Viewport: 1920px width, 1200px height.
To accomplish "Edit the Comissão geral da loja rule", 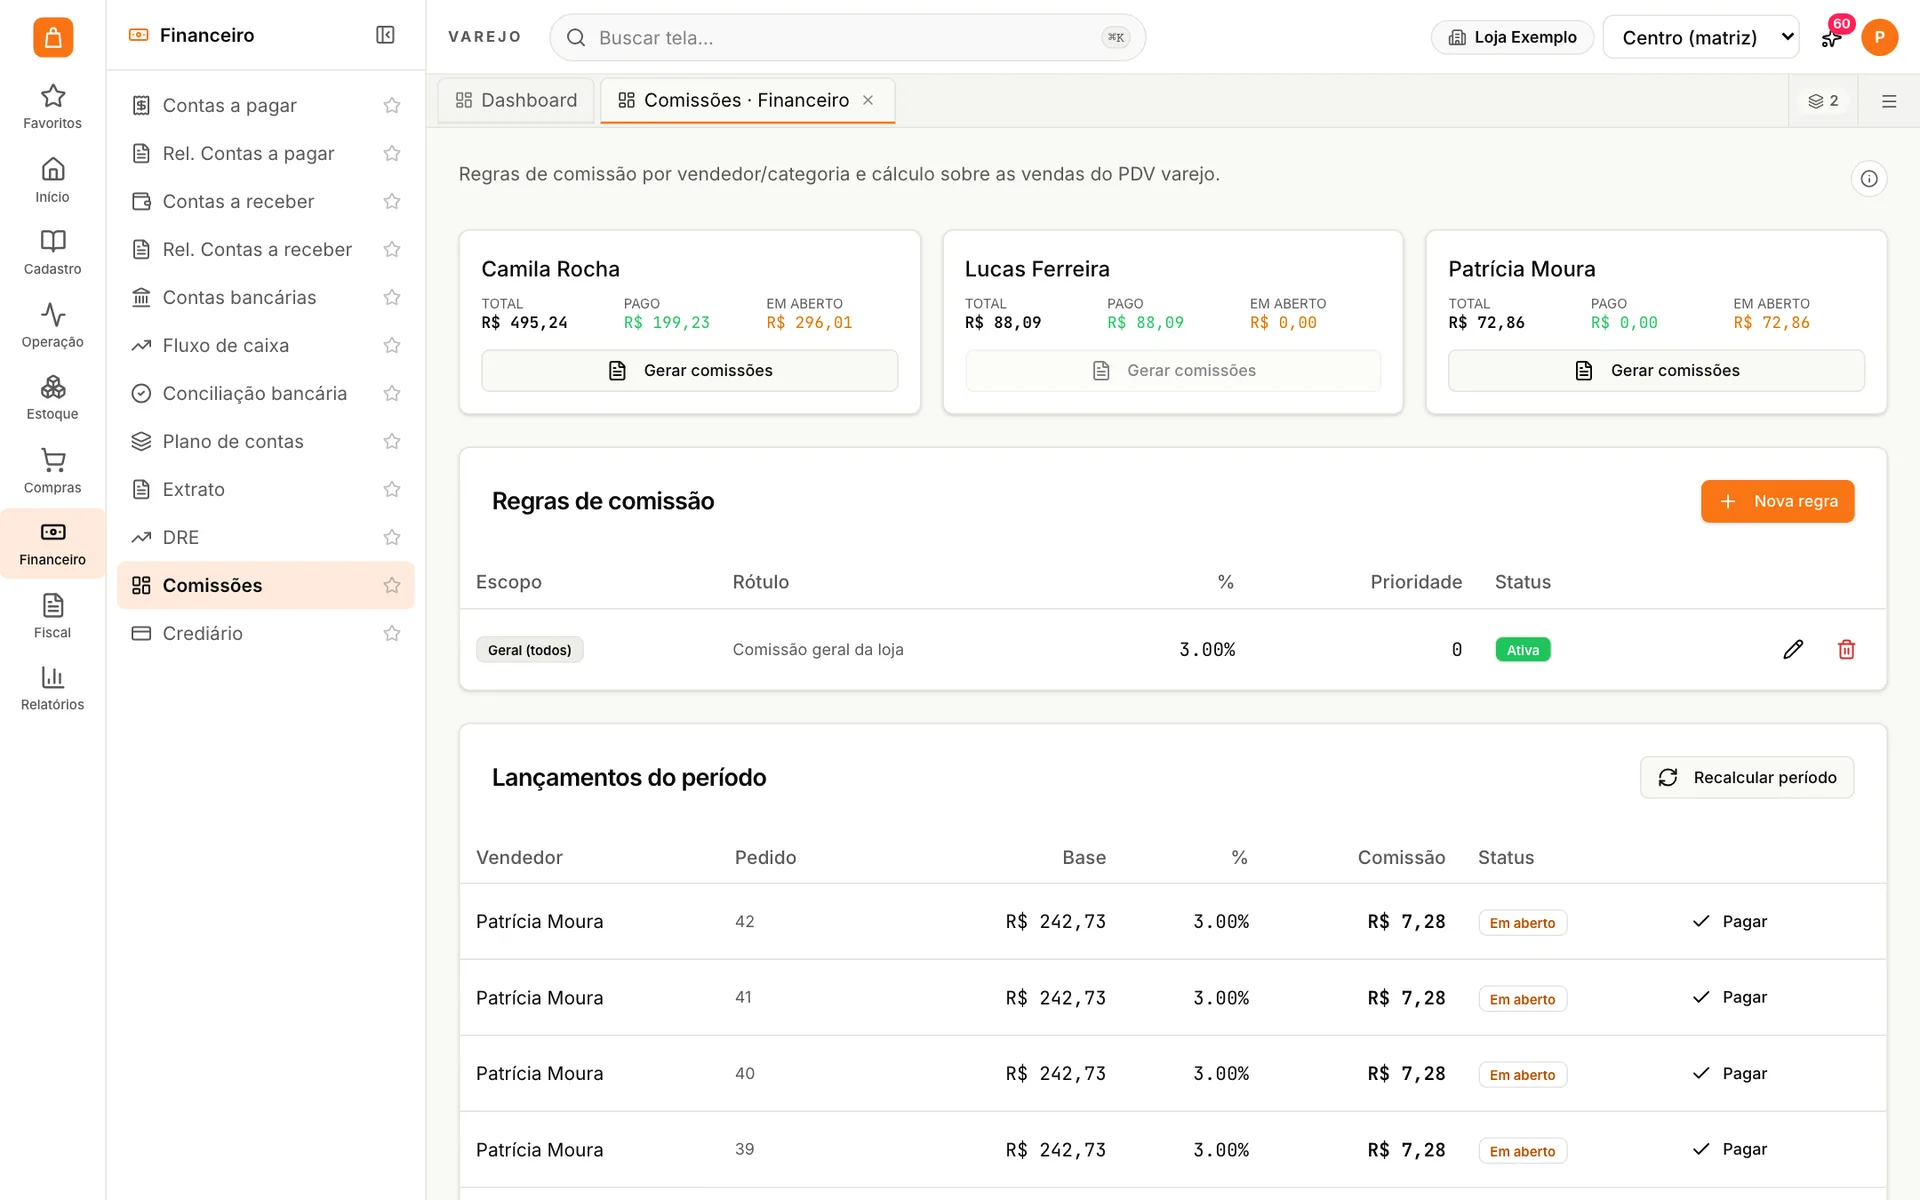I will click(1793, 650).
